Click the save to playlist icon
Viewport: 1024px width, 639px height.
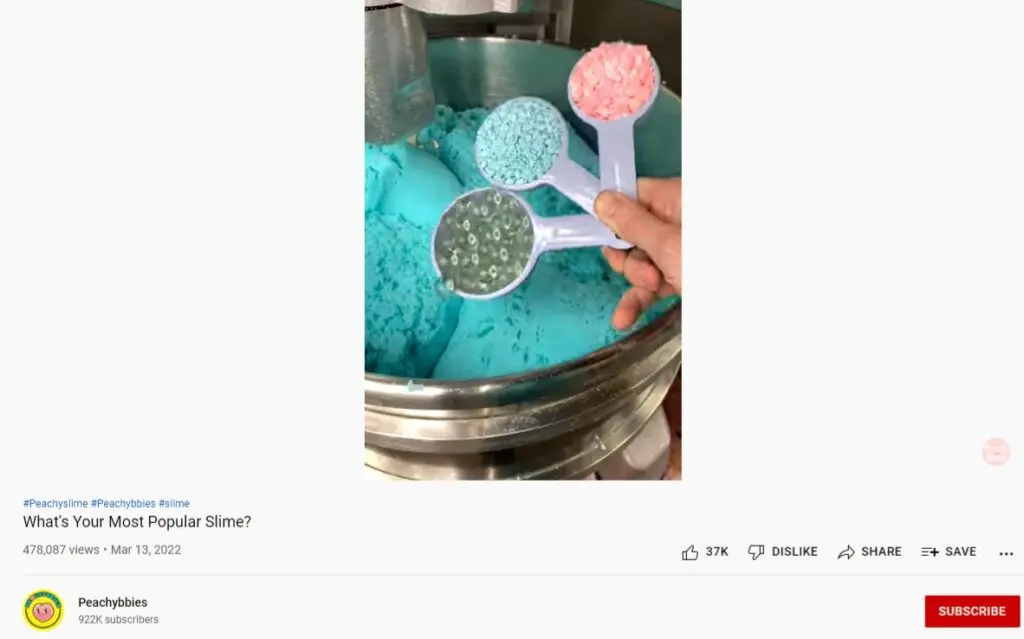point(929,552)
